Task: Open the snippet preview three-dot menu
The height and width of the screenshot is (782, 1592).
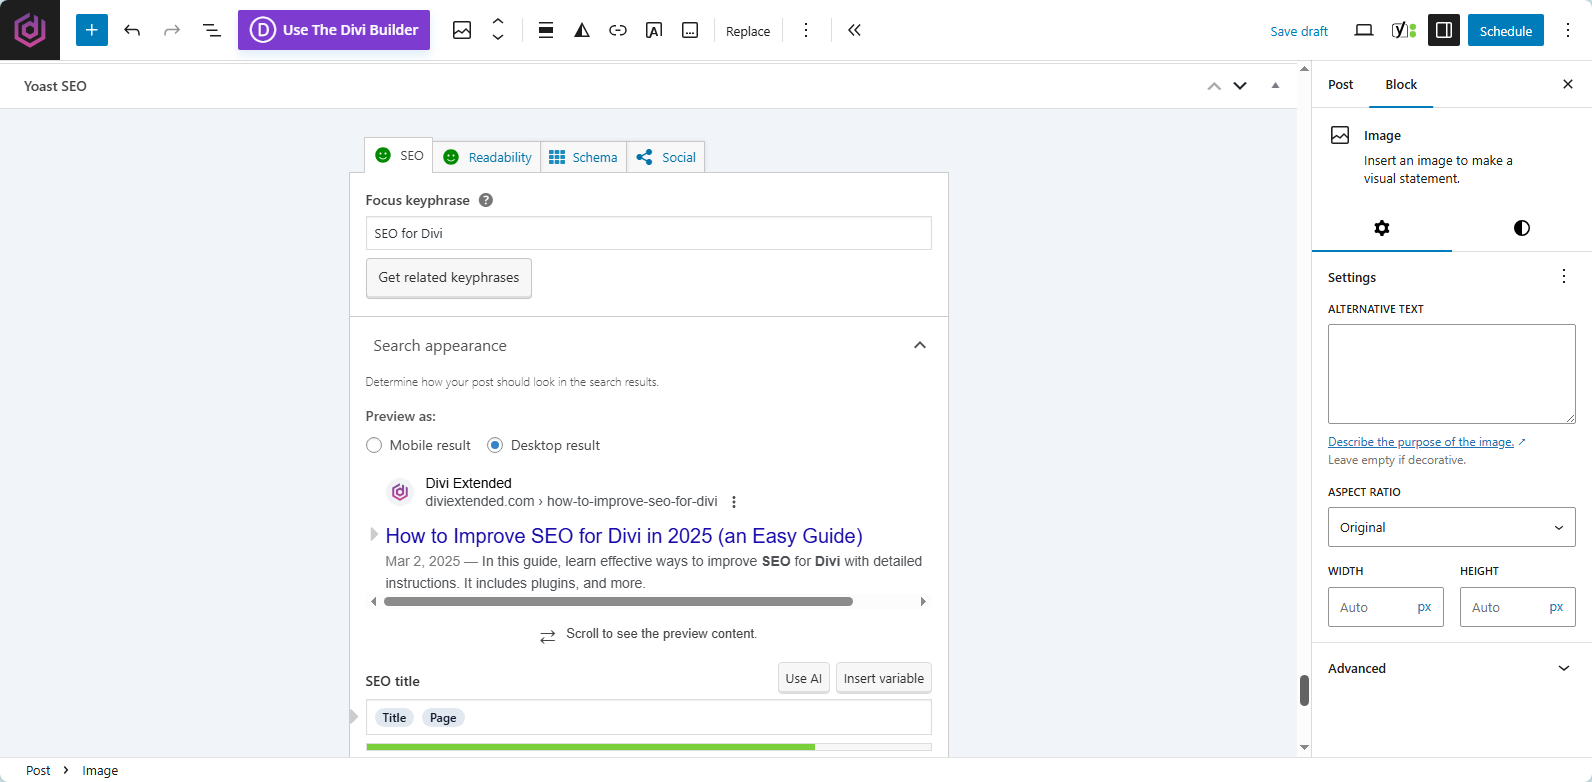Action: click(x=734, y=502)
